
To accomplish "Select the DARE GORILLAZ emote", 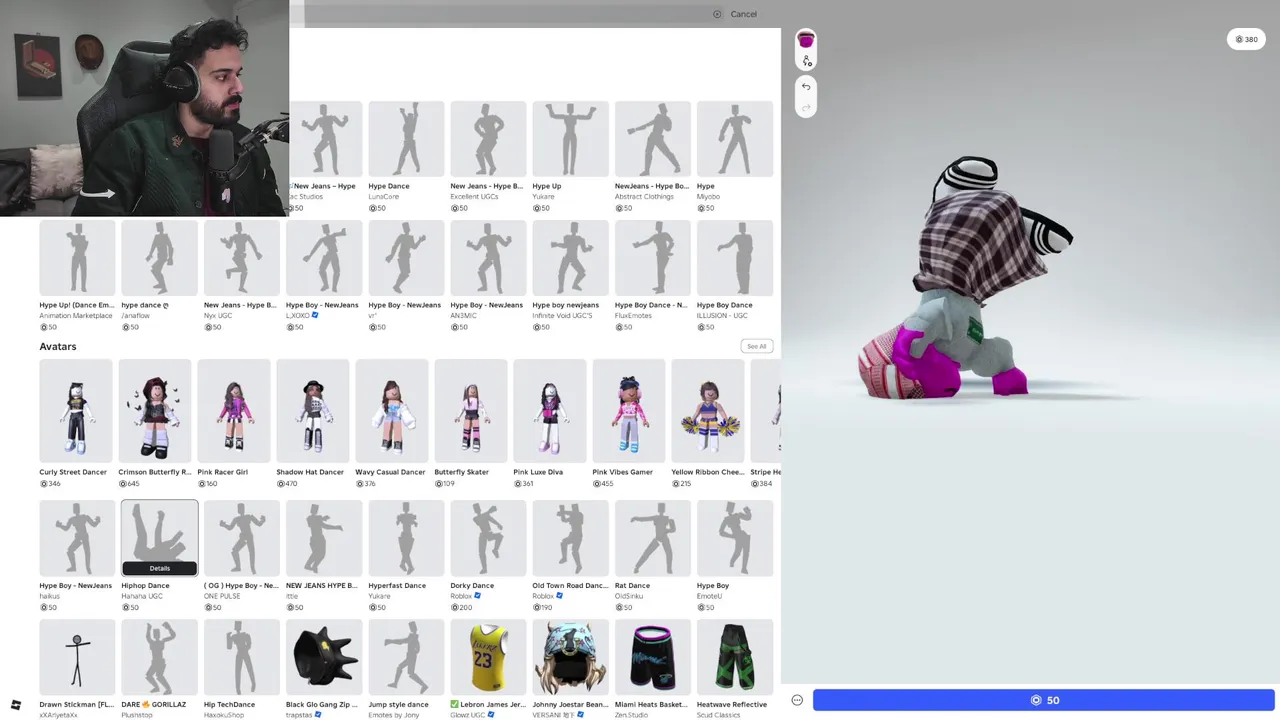I will 160,669.
